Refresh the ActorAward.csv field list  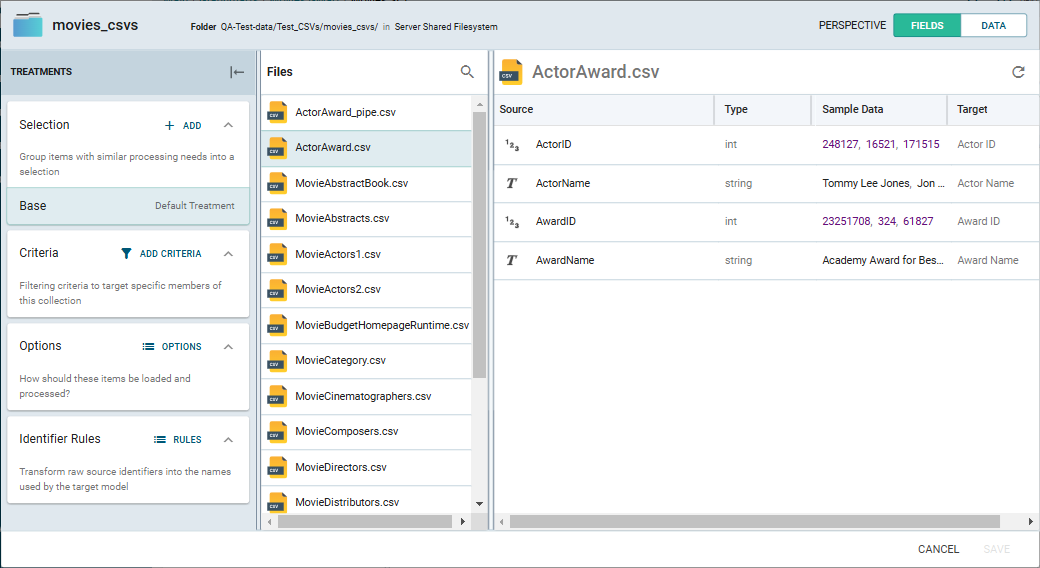pos(1018,72)
